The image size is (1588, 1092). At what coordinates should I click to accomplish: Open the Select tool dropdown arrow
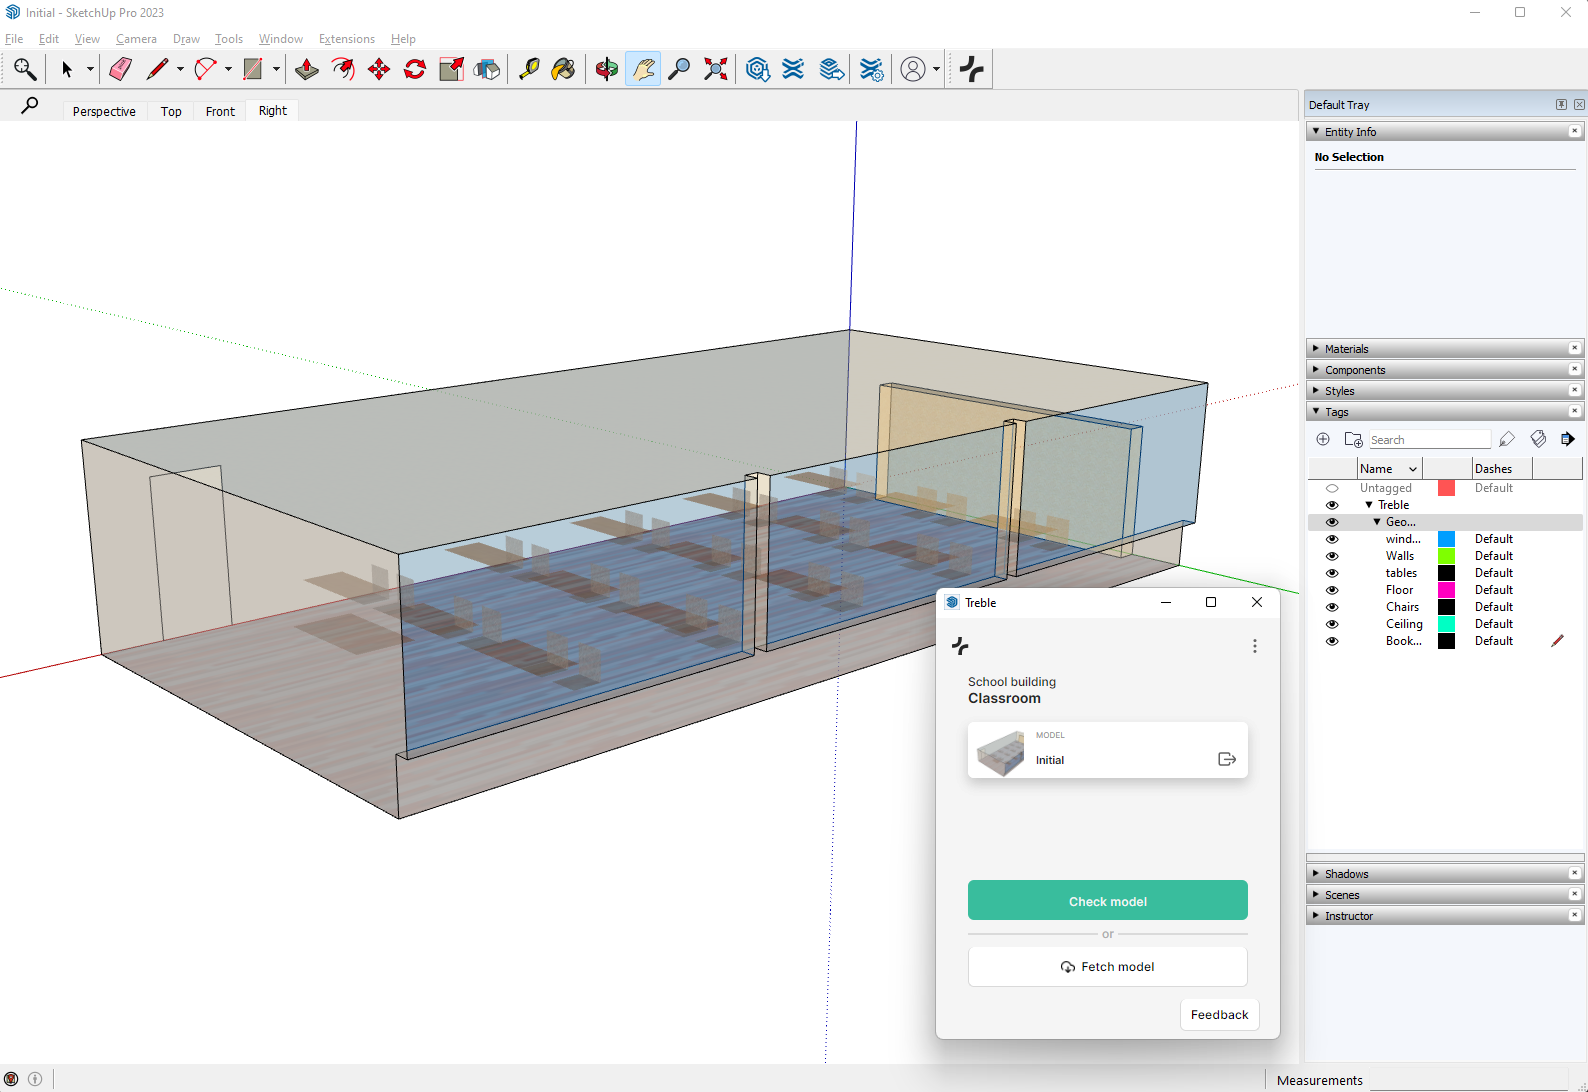coord(90,69)
